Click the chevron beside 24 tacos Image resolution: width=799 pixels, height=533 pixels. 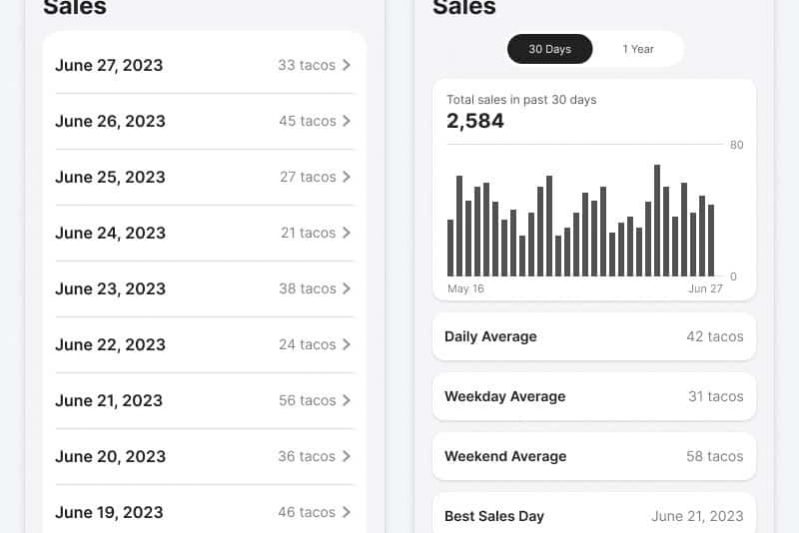coord(346,345)
